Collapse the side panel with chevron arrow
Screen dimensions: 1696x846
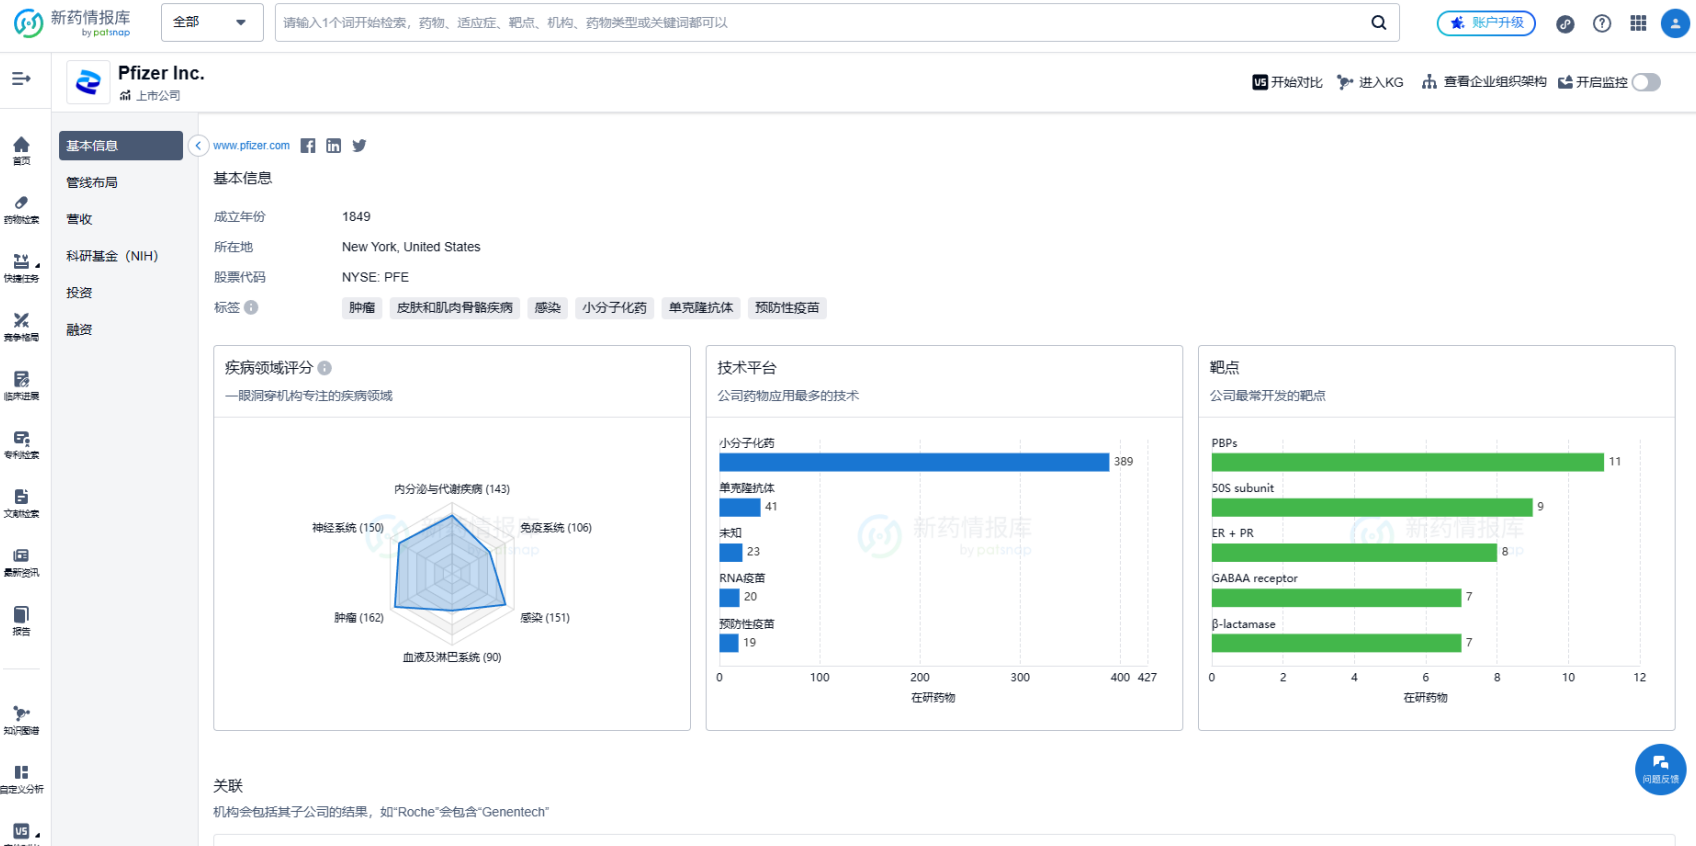[x=198, y=146]
